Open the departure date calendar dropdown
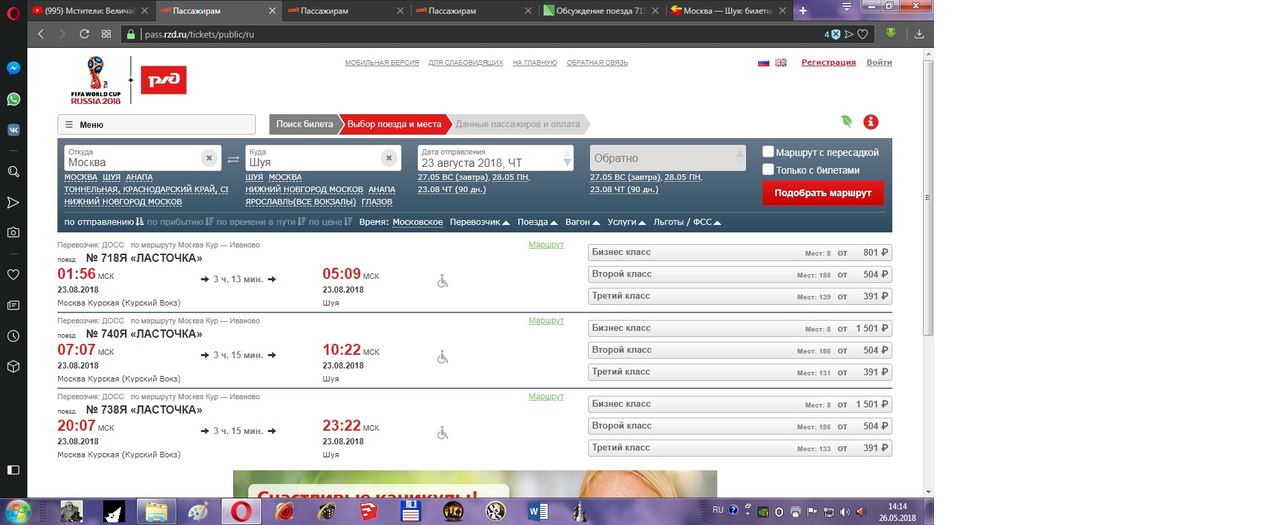The height and width of the screenshot is (525, 1280). 568,160
